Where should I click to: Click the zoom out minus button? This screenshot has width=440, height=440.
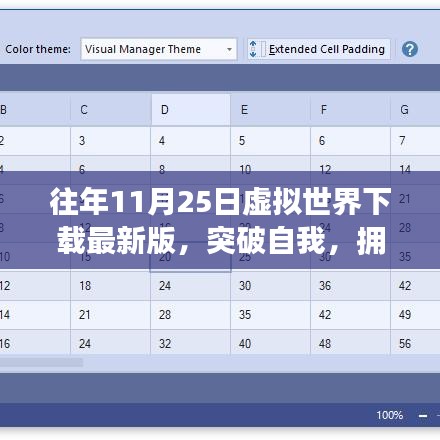click(423, 415)
